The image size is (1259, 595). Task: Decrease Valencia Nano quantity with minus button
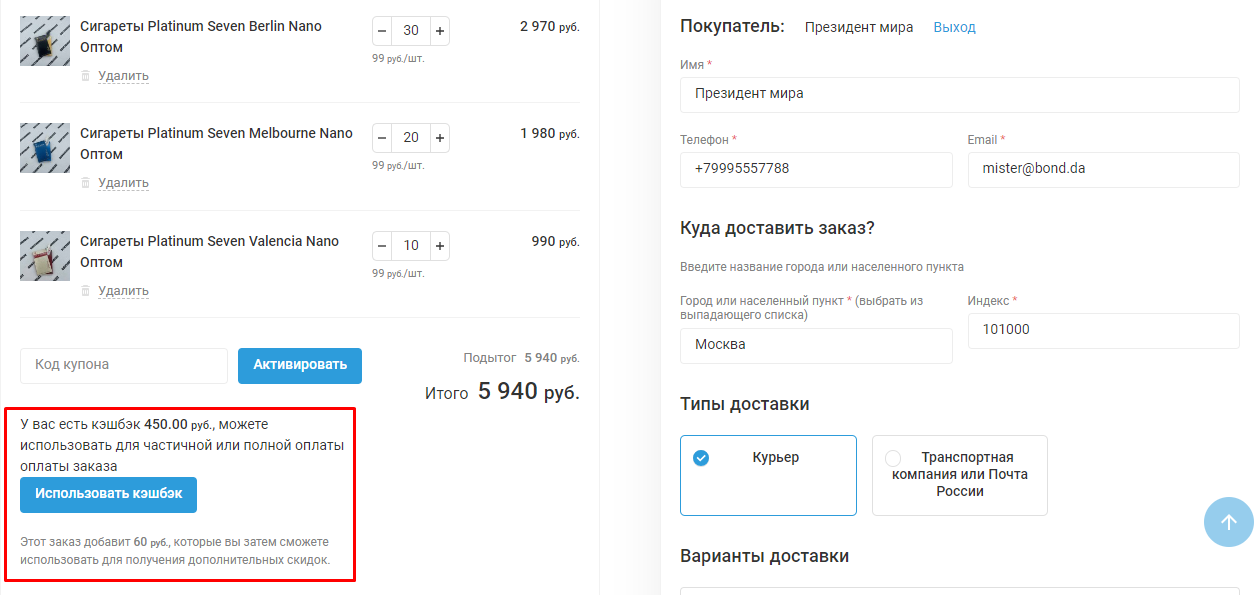point(382,246)
